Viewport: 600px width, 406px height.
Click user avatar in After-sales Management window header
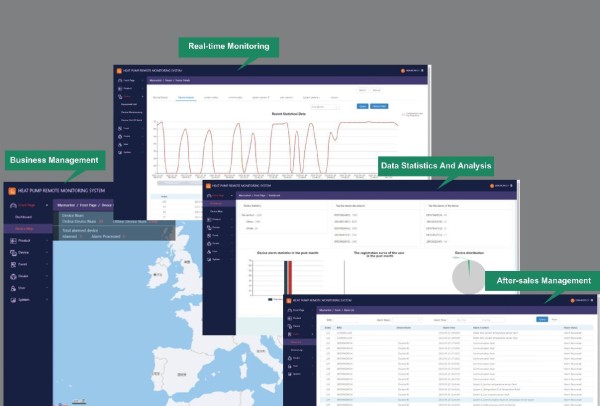[572, 300]
